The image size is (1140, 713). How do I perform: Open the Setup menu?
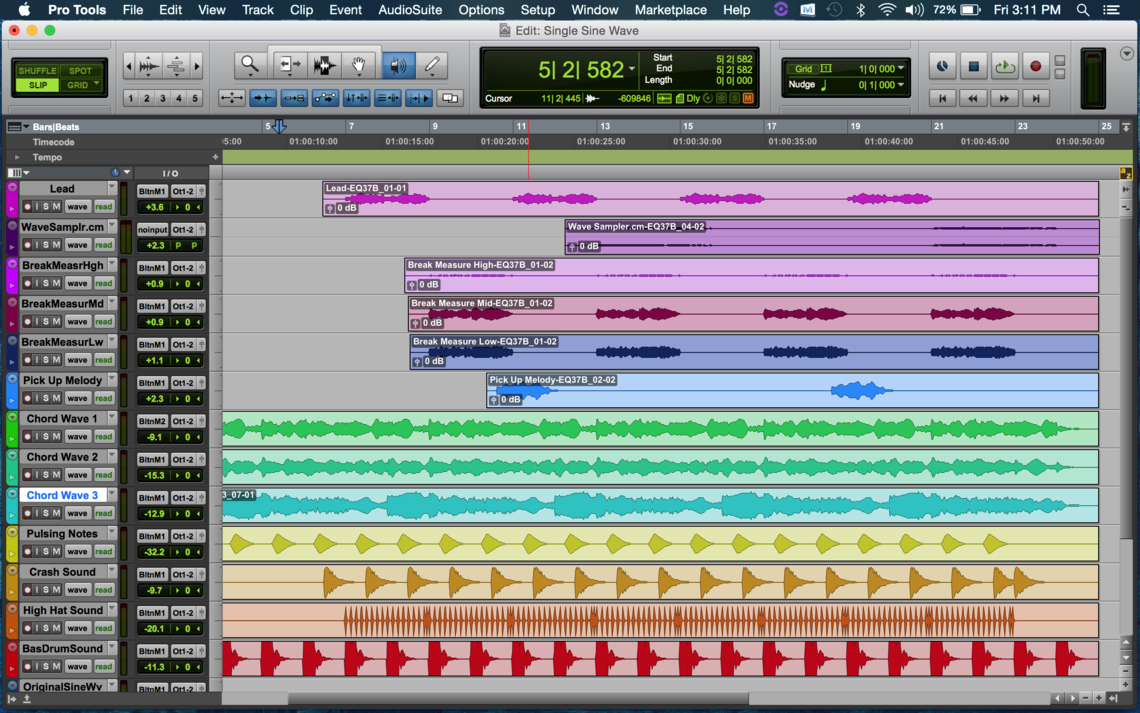[x=538, y=9]
